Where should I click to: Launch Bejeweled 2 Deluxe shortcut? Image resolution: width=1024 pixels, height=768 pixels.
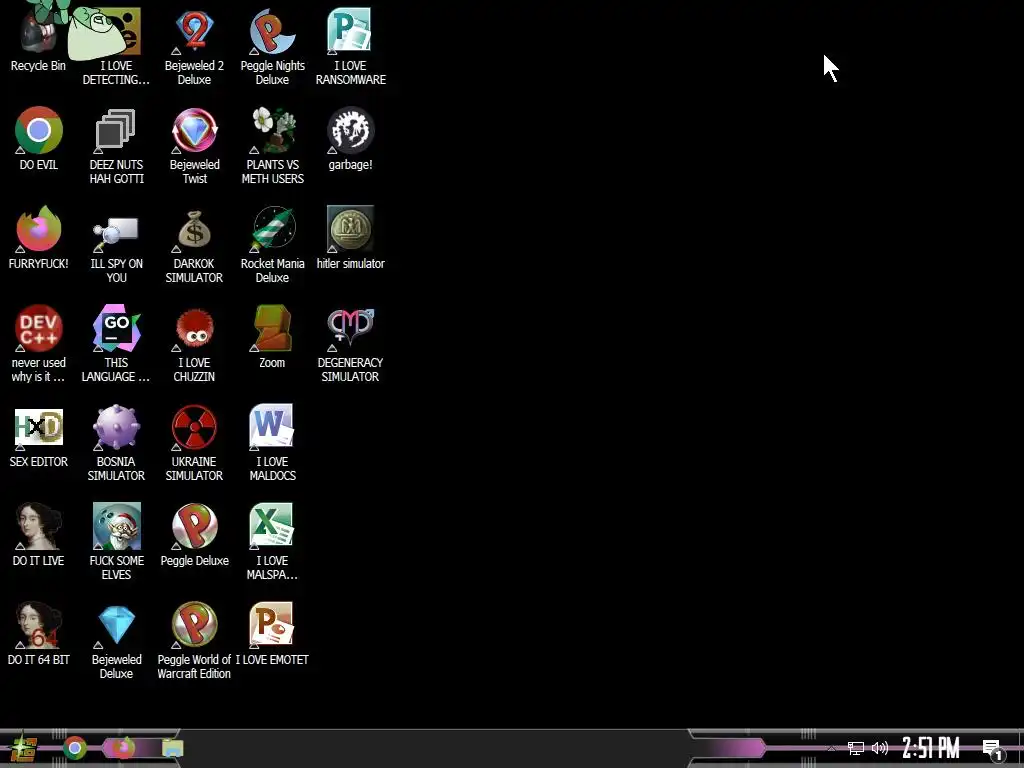click(x=194, y=31)
